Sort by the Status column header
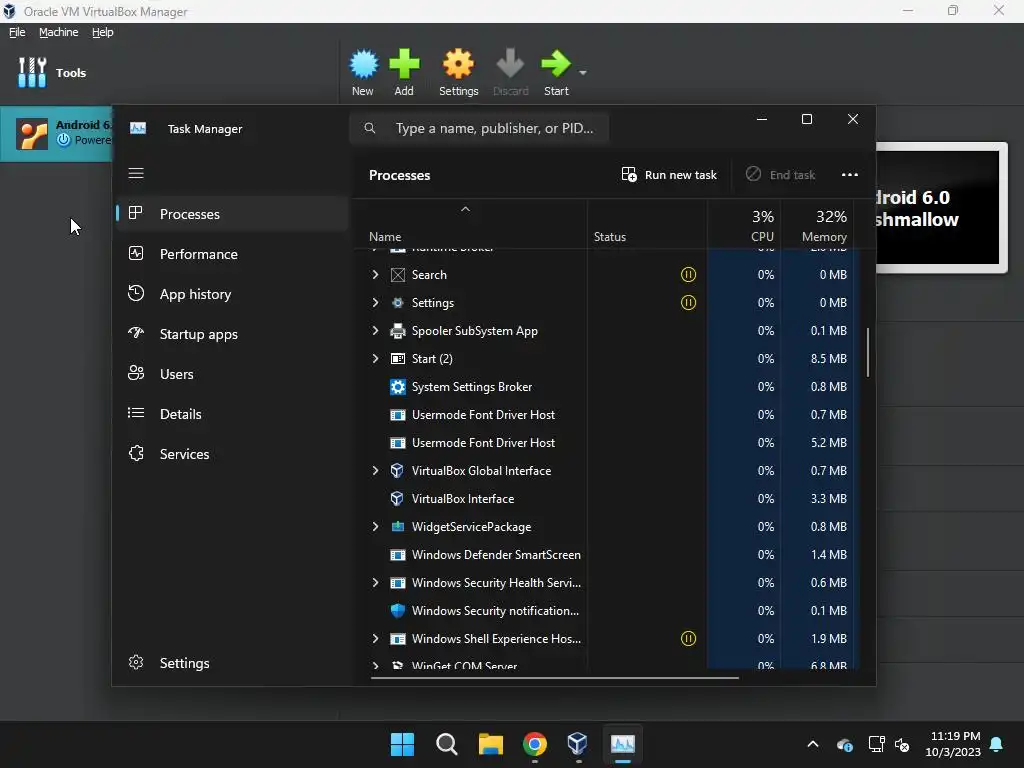The width and height of the screenshot is (1024, 768). pyautogui.click(x=647, y=224)
